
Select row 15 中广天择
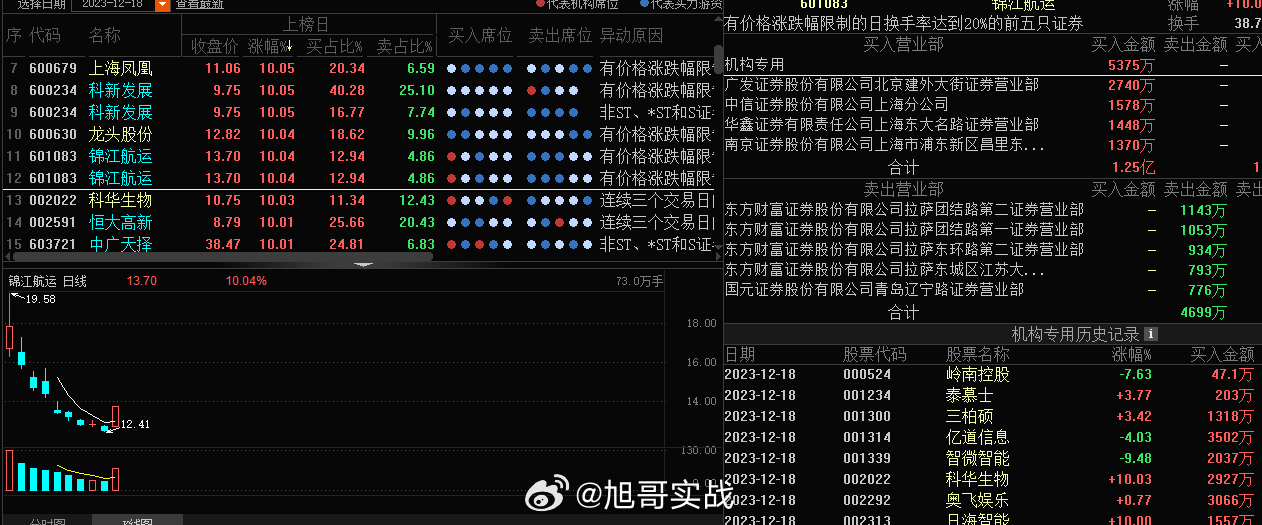tap(359, 244)
